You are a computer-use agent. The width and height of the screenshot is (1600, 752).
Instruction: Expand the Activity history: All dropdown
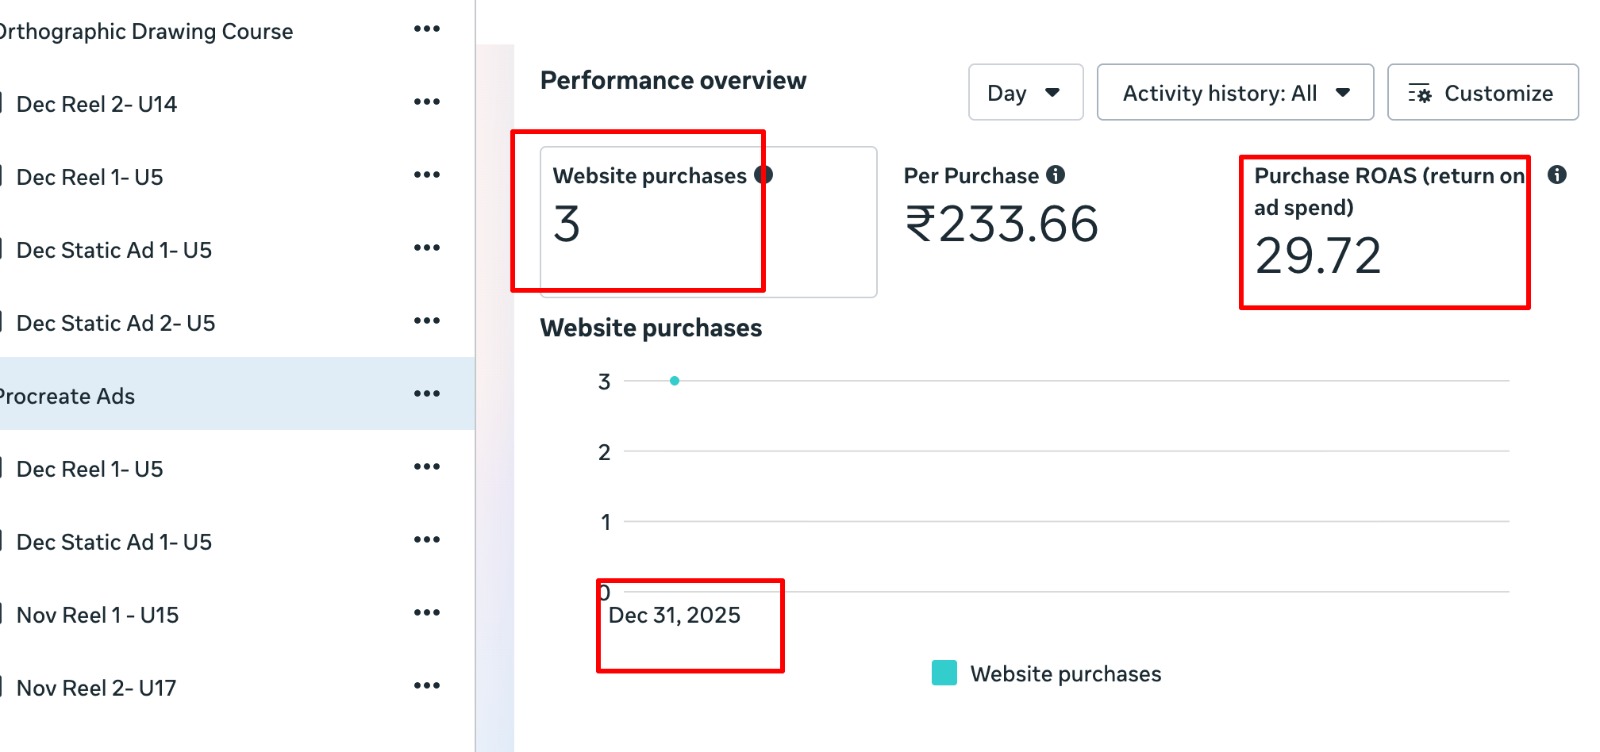(x=1235, y=93)
